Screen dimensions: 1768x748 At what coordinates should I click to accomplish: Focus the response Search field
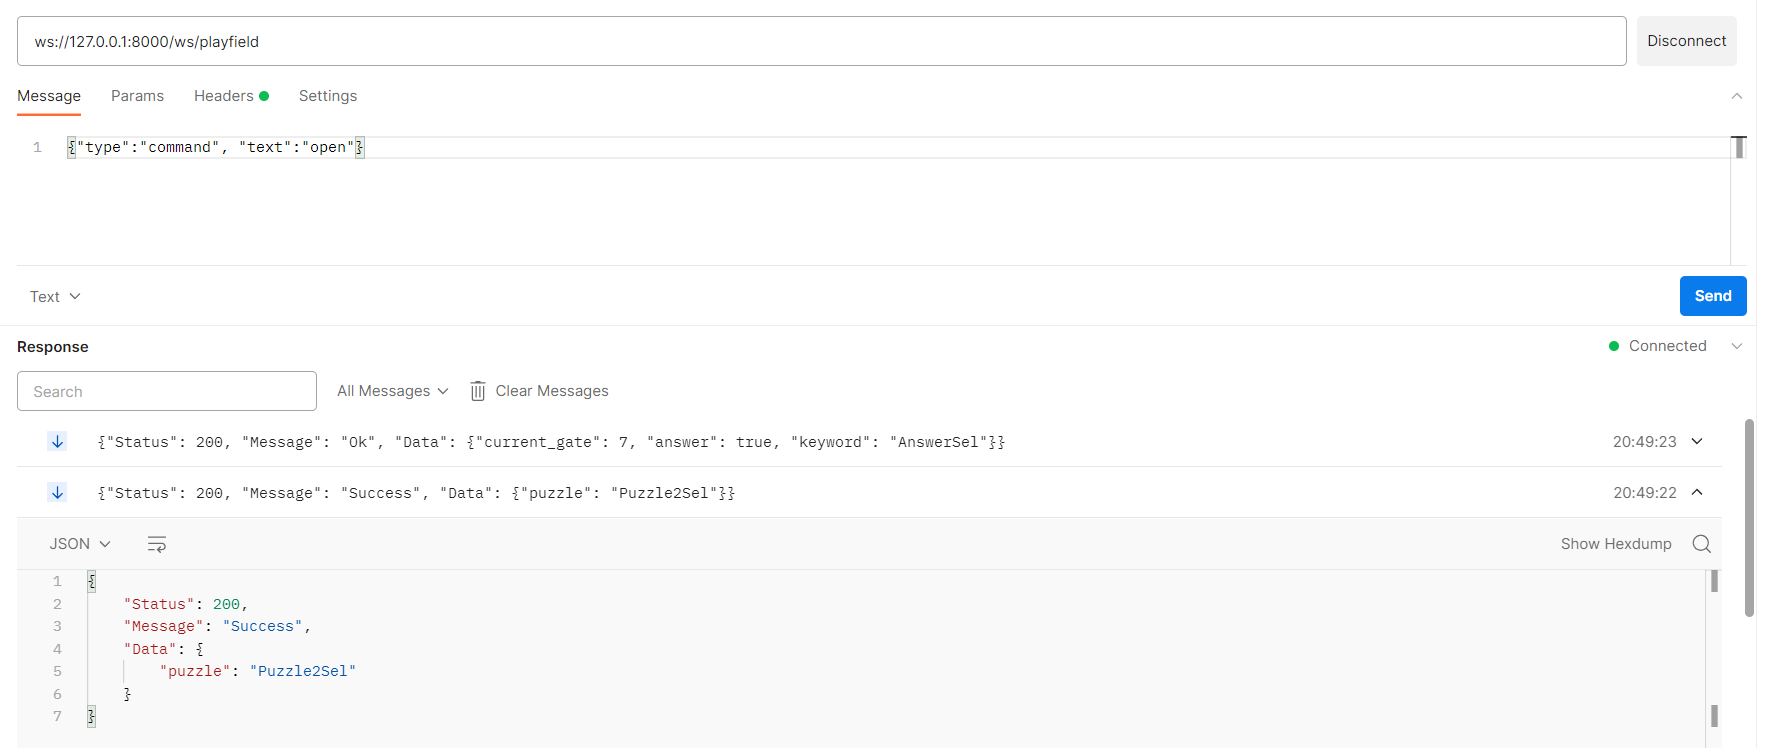167,391
